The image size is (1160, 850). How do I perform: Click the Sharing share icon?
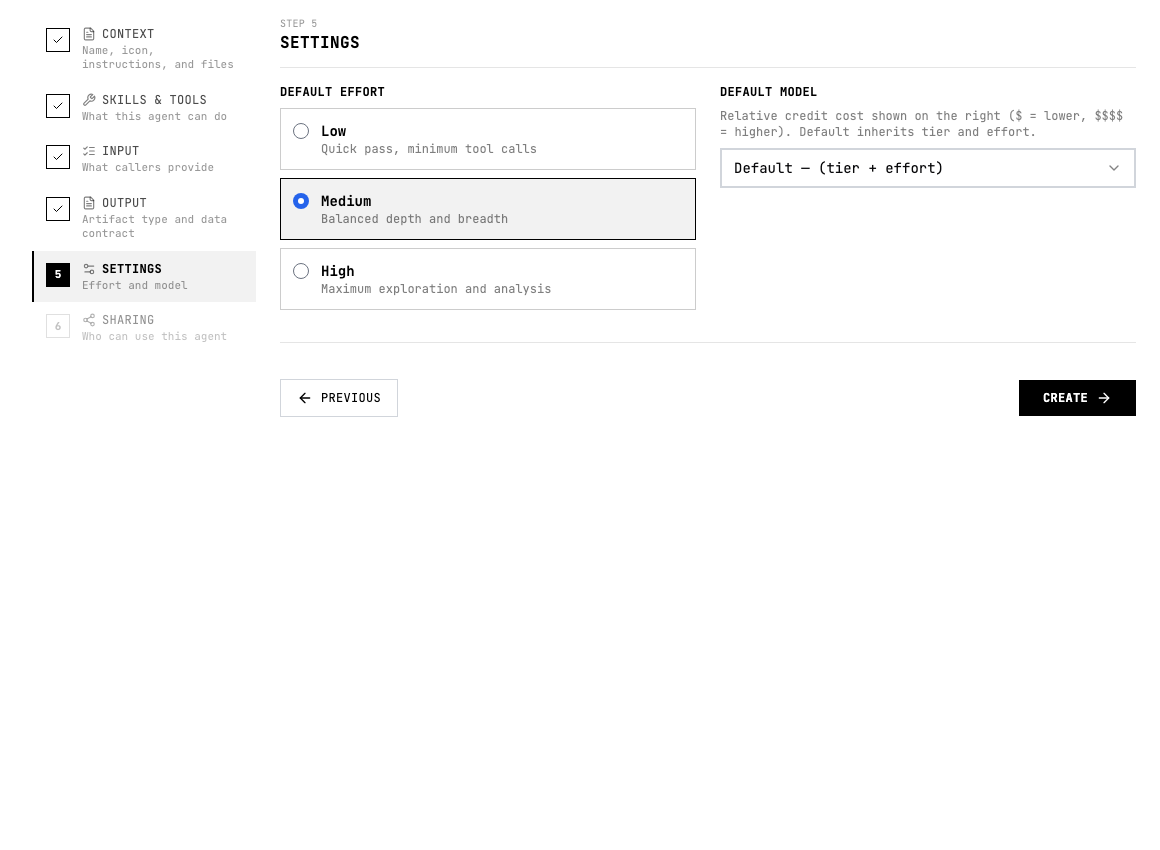click(89, 320)
